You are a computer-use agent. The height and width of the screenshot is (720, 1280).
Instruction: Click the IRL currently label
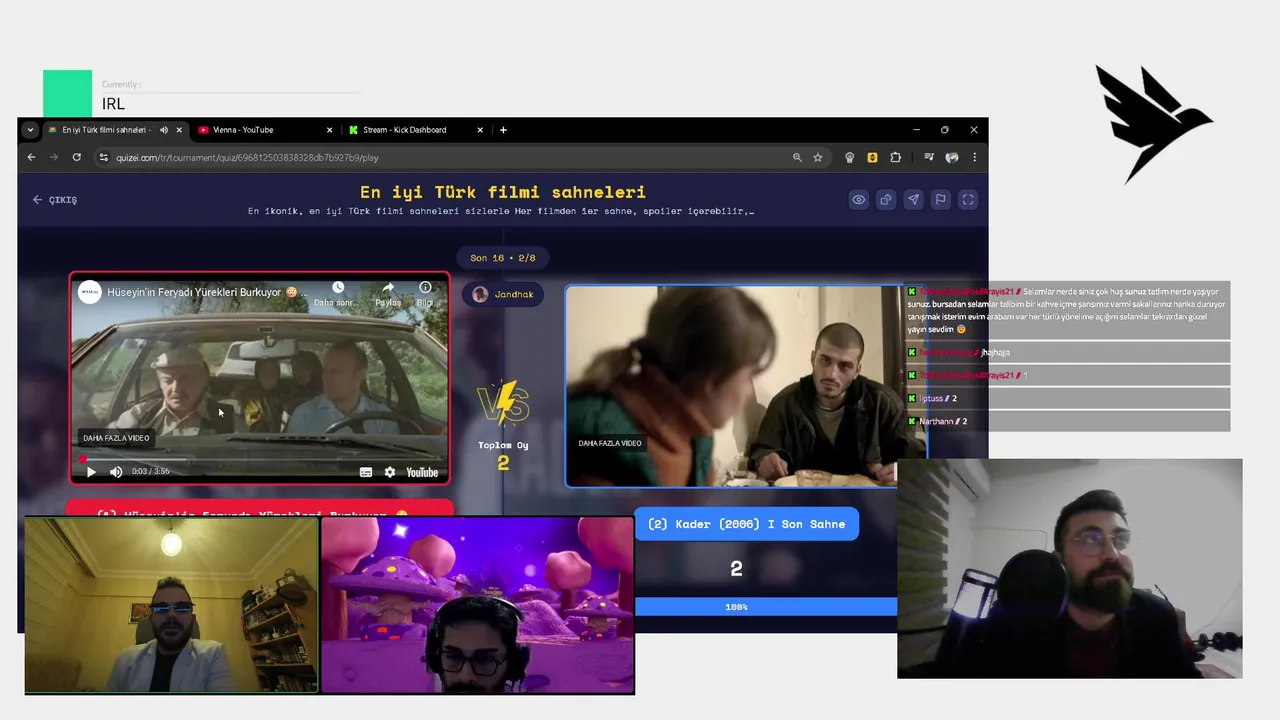pos(113,104)
